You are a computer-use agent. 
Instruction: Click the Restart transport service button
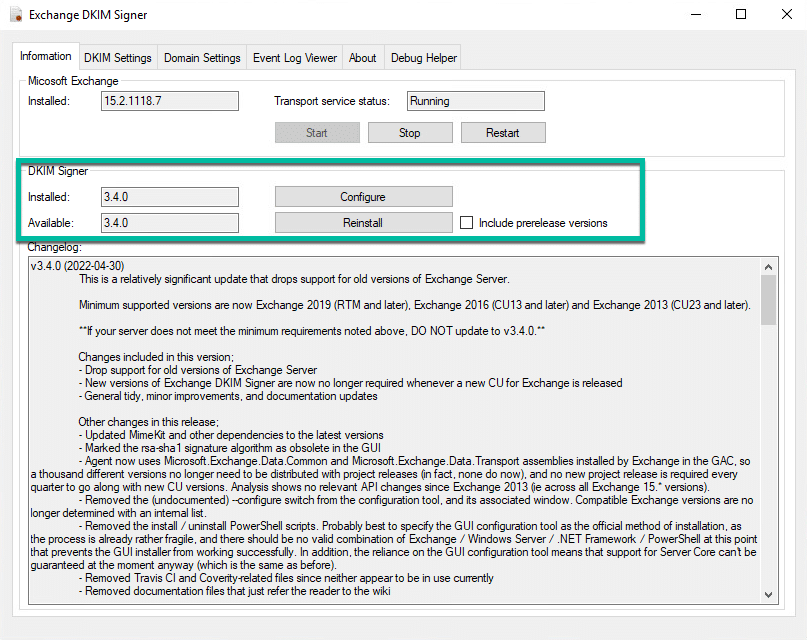[x=503, y=133]
